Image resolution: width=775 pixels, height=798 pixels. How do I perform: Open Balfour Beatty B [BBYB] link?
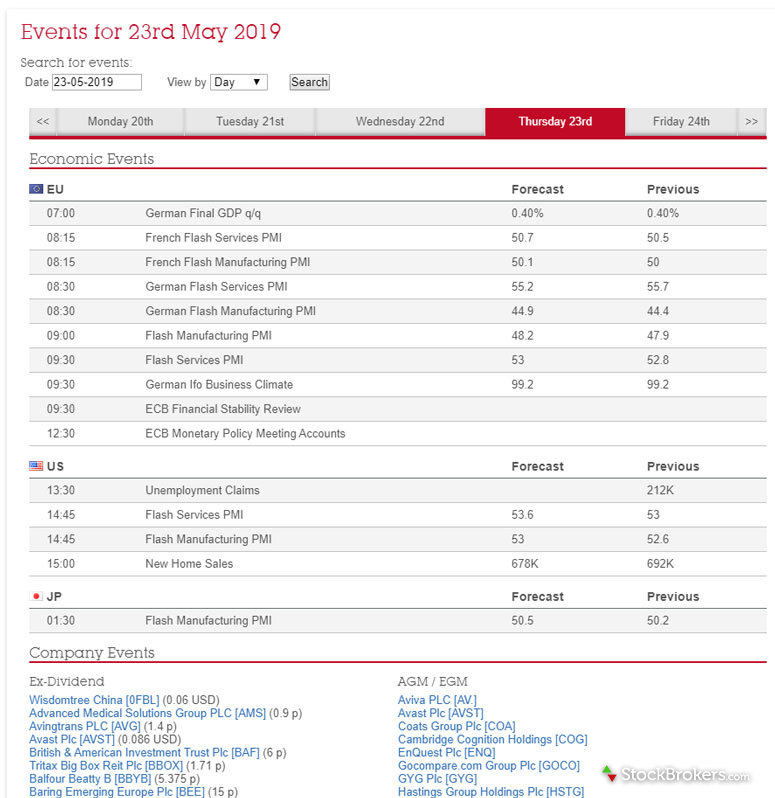[90, 779]
